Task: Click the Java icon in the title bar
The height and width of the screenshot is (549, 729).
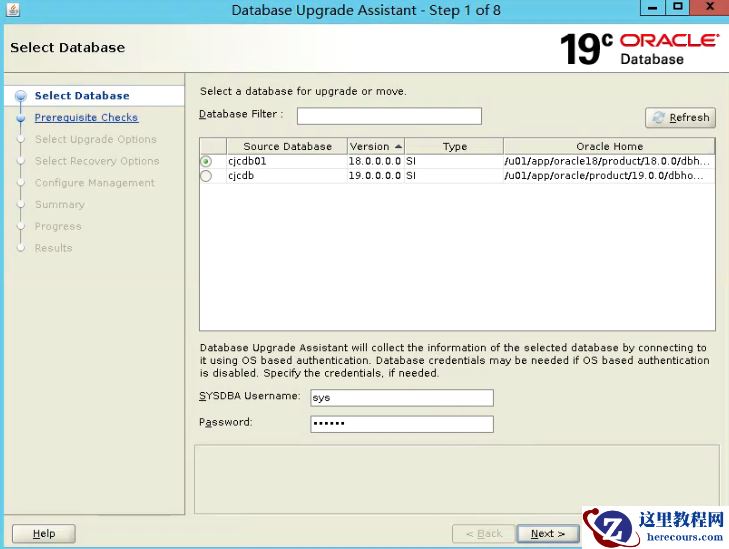Action: tap(13, 9)
